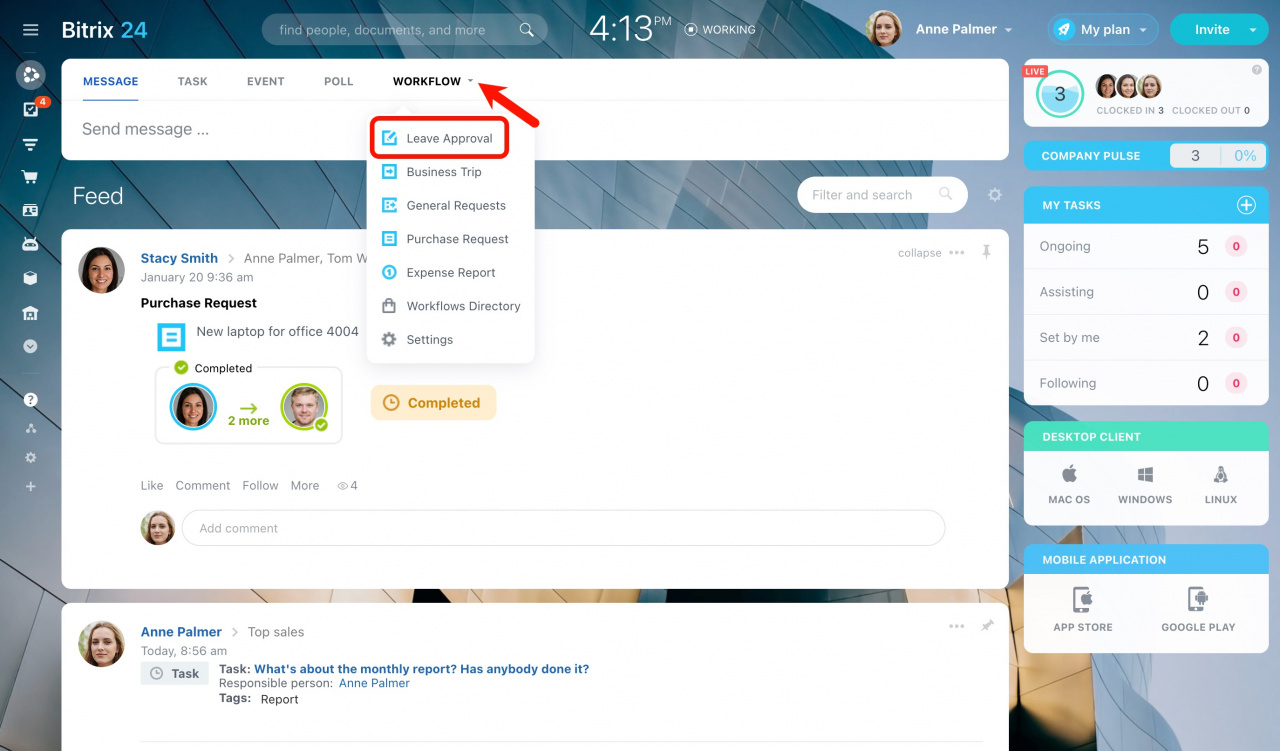The height and width of the screenshot is (751, 1280).
Task: Open the COMPANY PULSE widget
Action: tap(1146, 156)
